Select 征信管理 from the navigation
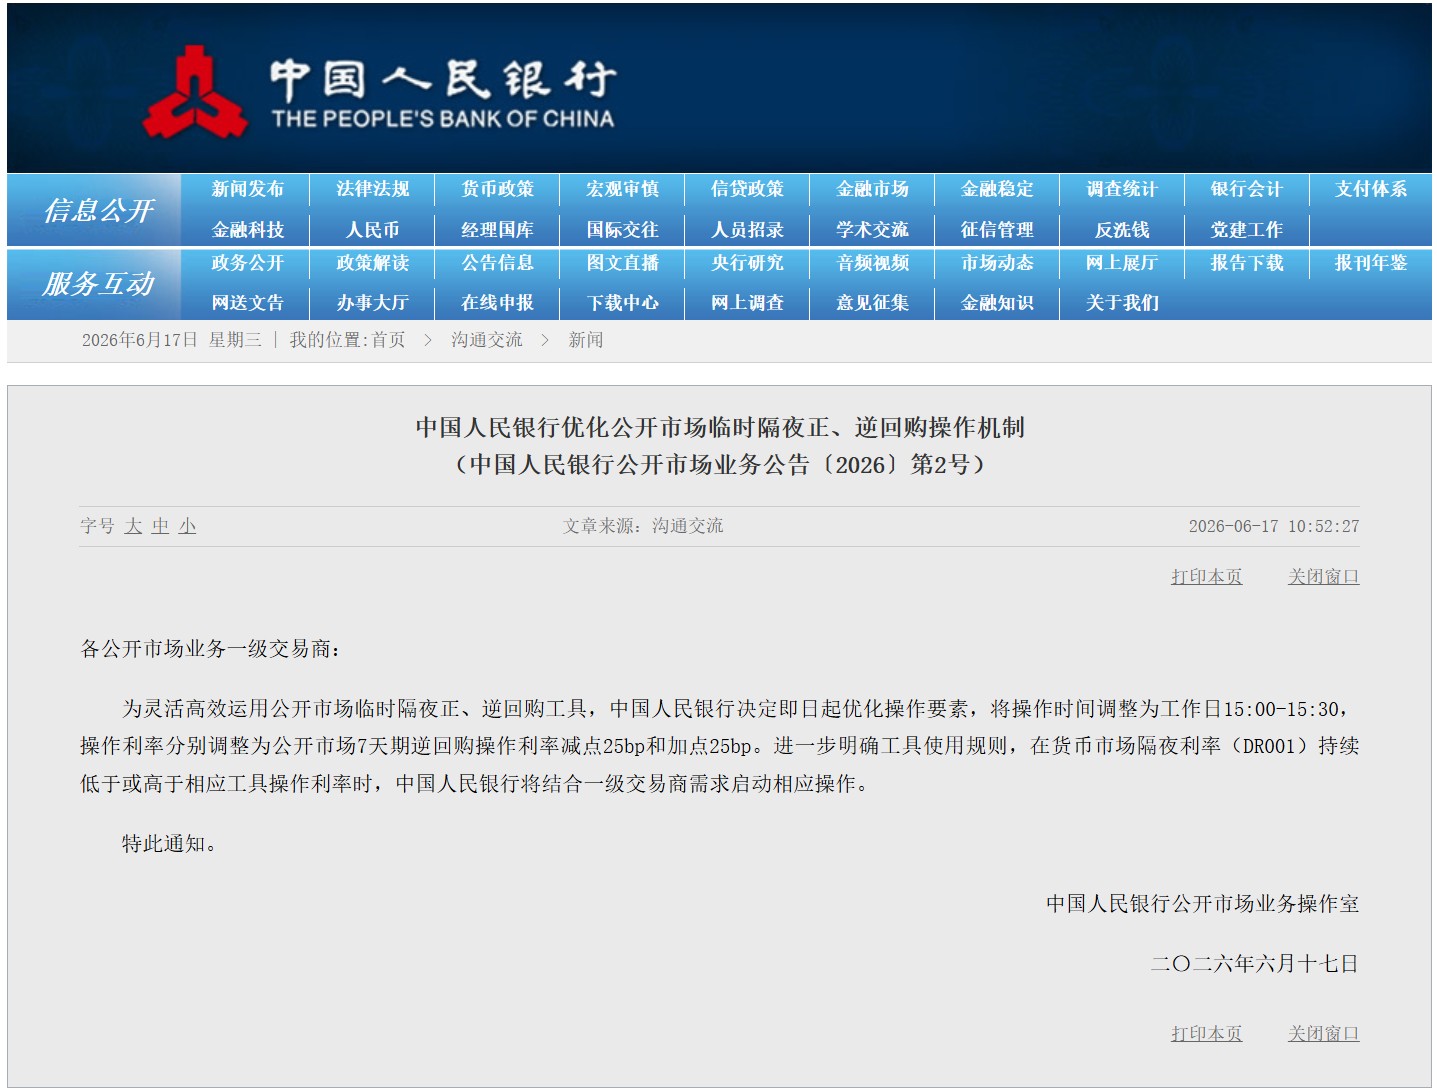The image size is (1437, 1089). click(x=997, y=230)
